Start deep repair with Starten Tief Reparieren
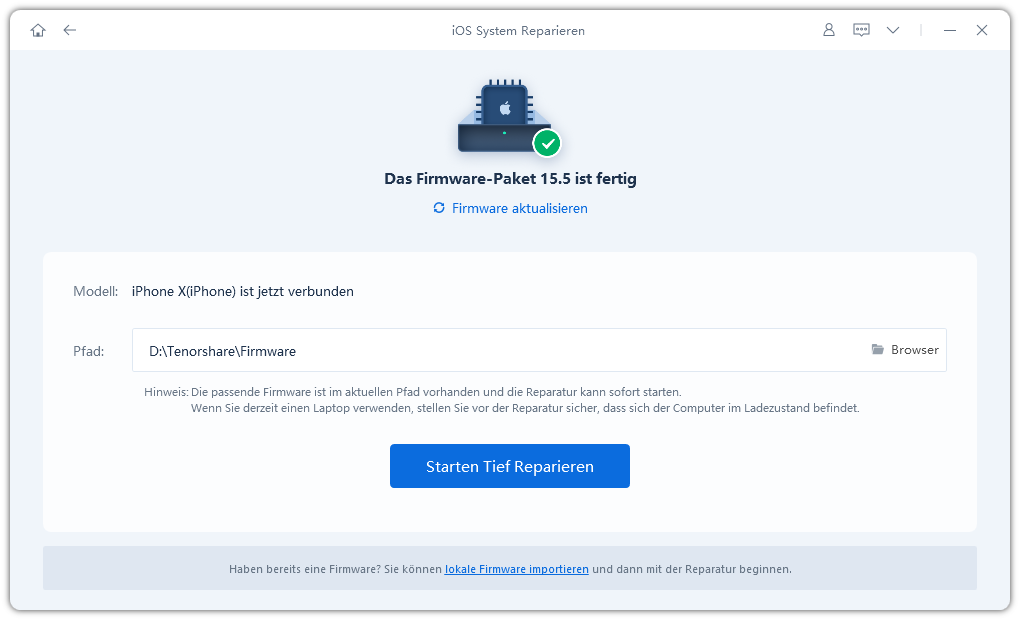 tap(510, 466)
